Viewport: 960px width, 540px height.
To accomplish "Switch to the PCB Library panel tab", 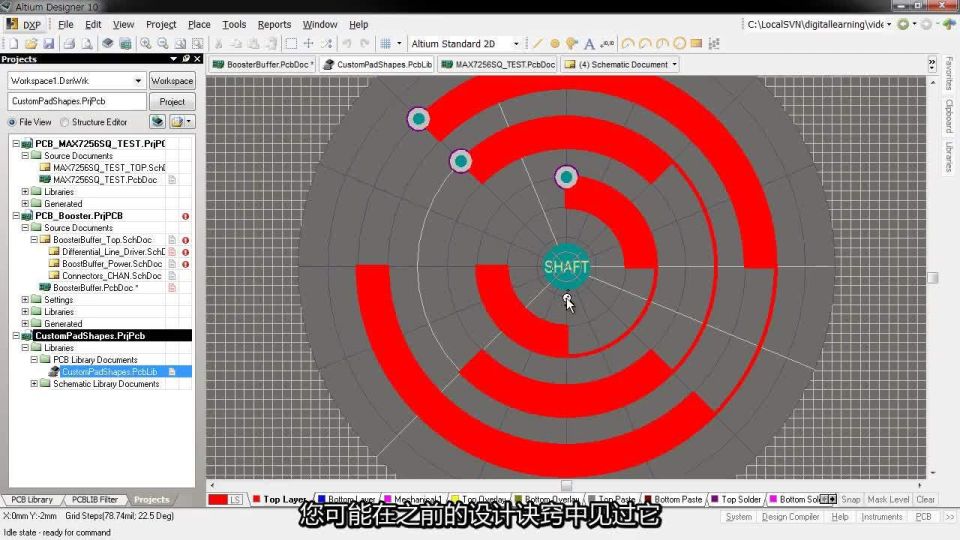I will tap(32, 500).
